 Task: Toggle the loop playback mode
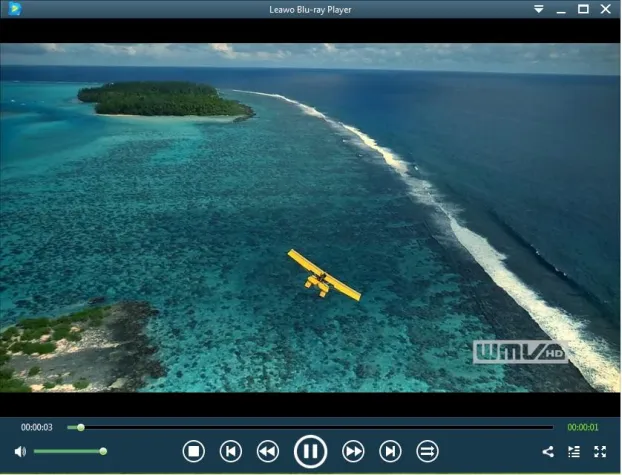click(x=427, y=451)
